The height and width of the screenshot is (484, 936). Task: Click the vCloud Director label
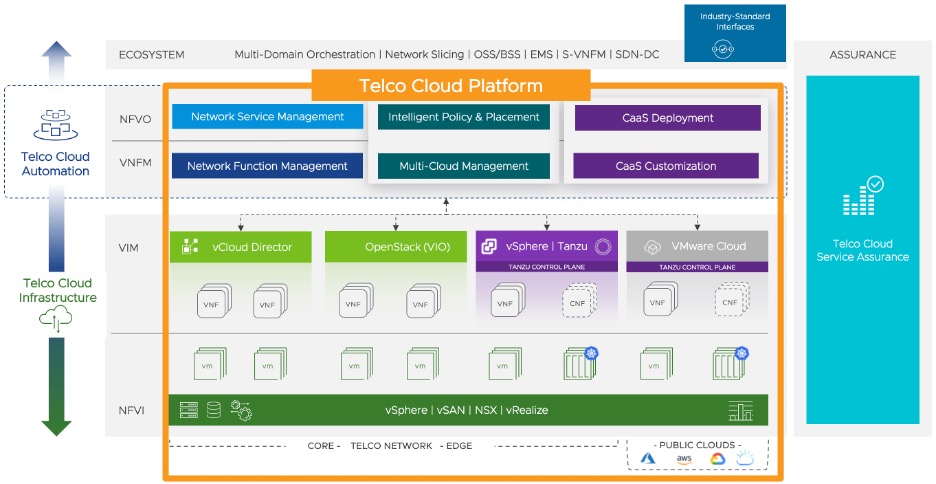pyautogui.click(x=252, y=247)
